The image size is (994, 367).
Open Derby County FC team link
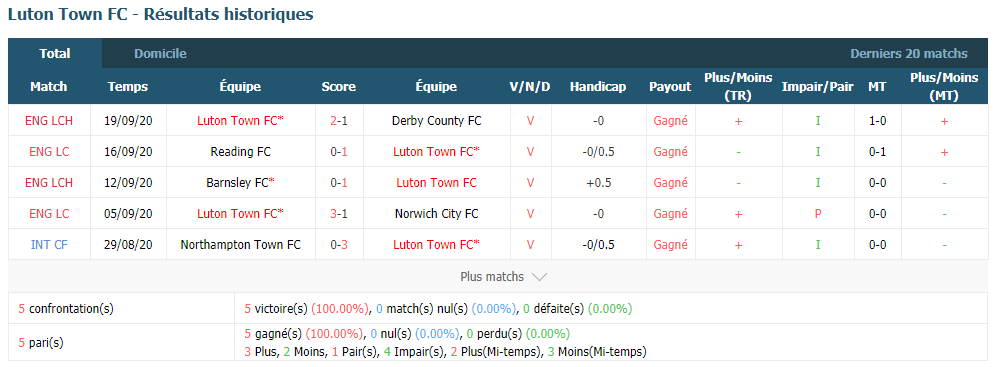437,120
